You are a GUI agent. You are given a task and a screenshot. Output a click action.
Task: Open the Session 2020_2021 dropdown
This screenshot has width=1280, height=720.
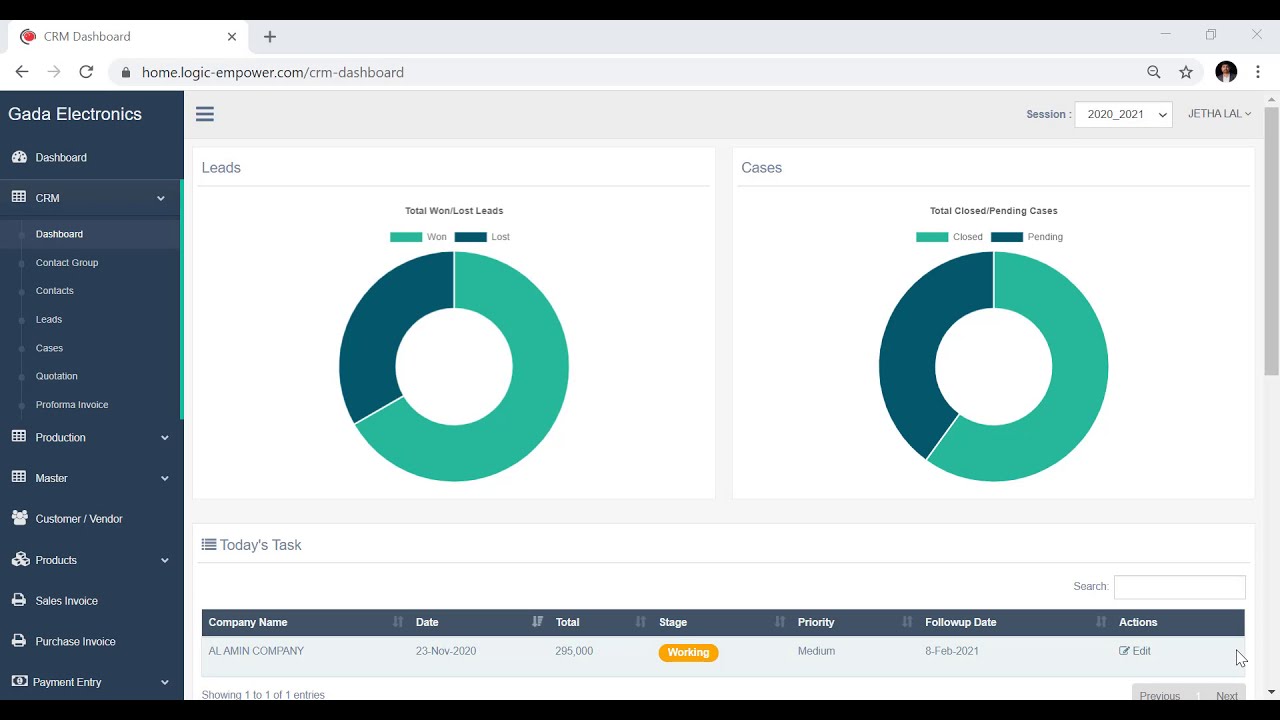pyautogui.click(x=1123, y=114)
